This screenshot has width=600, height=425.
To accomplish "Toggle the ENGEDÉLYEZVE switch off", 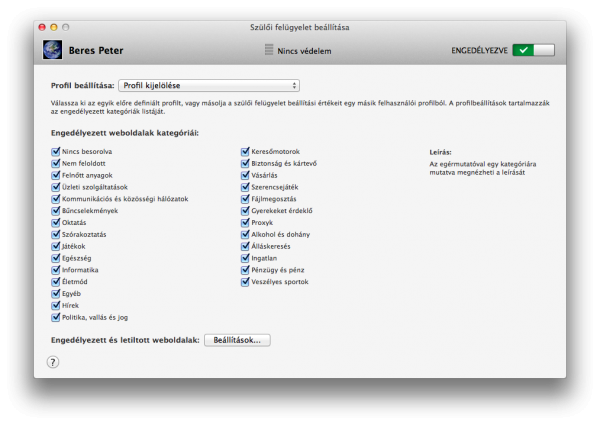I will click(x=533, y=50).
